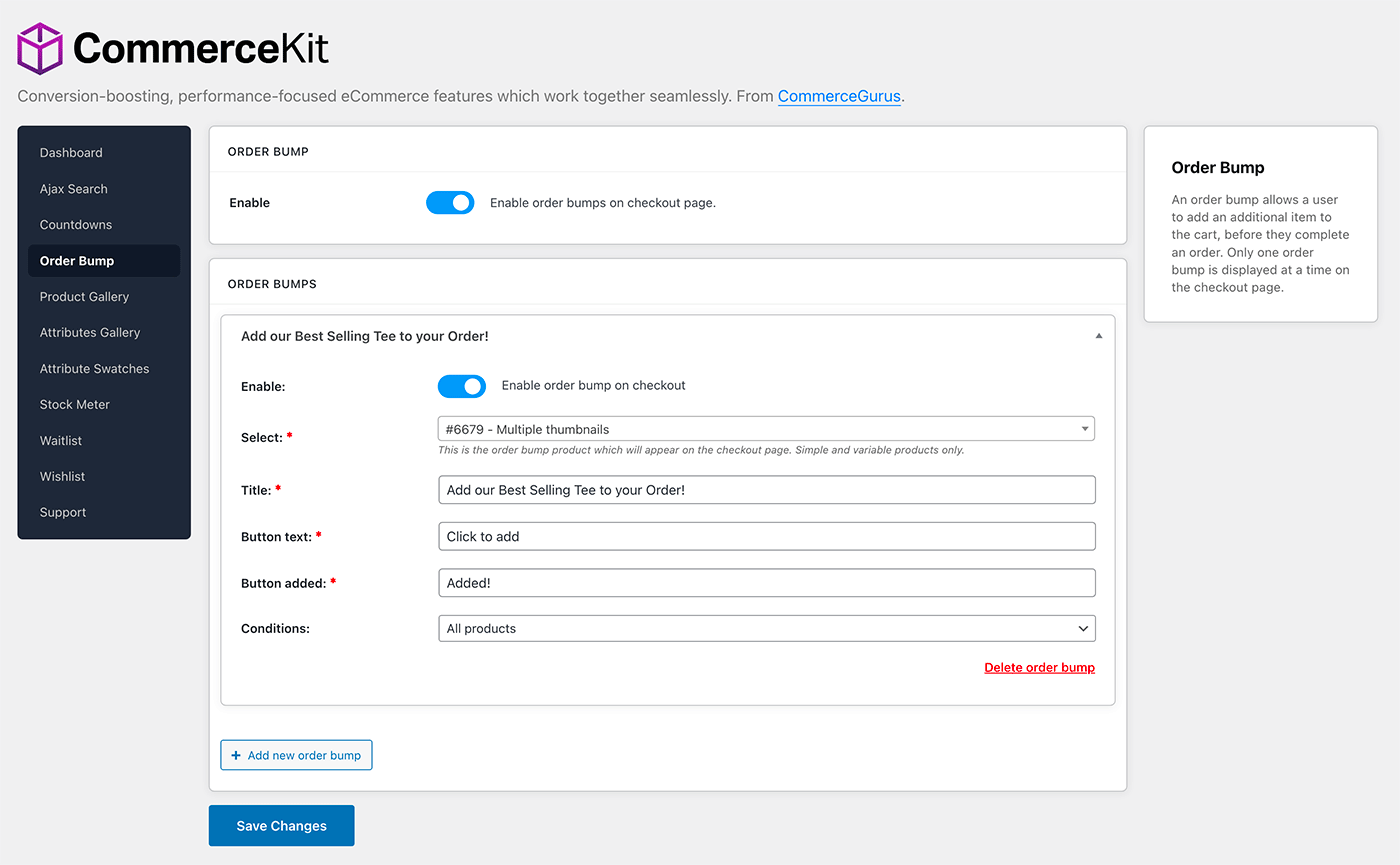Click the plus icon on Add new order bump
This screenshot has width=1400, height=865.
point(236,756)
